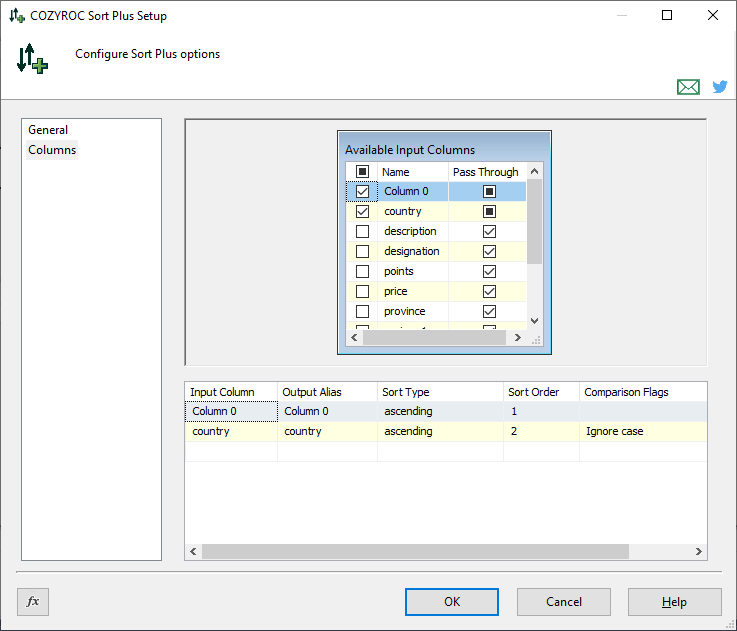The image size is (737, 631).
Task: Edit Sort Order value 1
Action: (x=541, y=411)
